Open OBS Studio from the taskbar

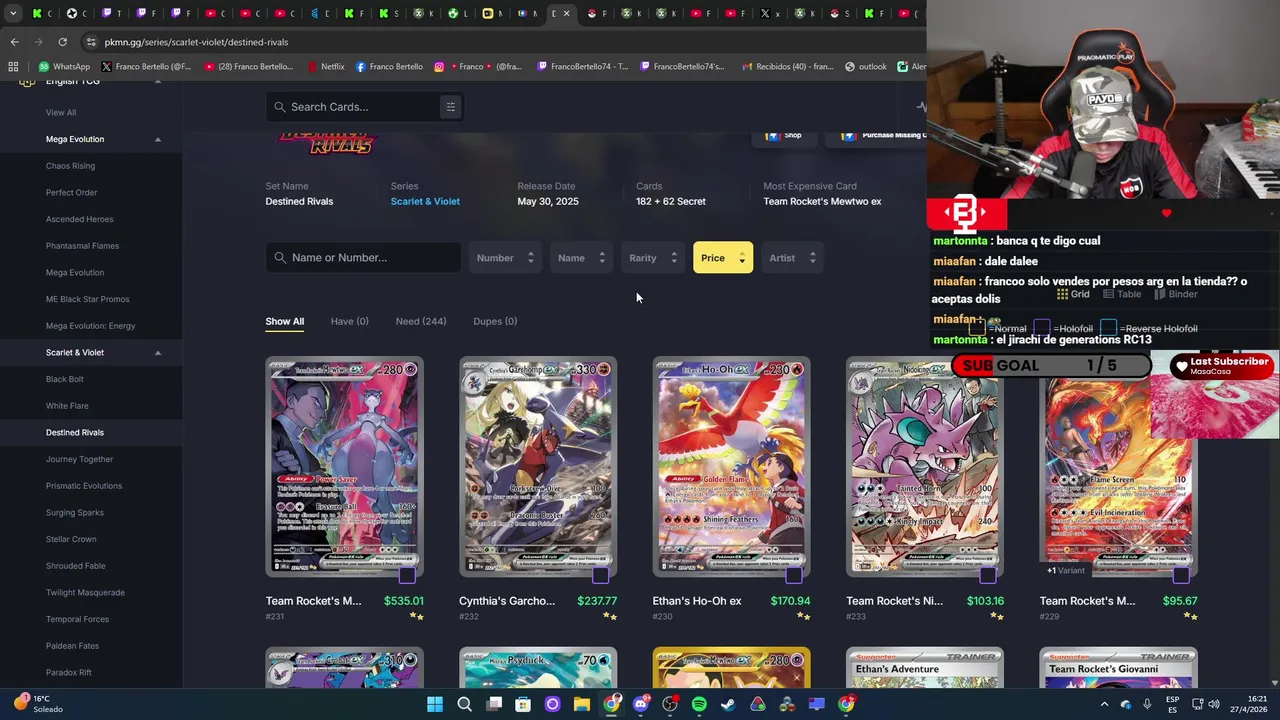tap(669, 705)
